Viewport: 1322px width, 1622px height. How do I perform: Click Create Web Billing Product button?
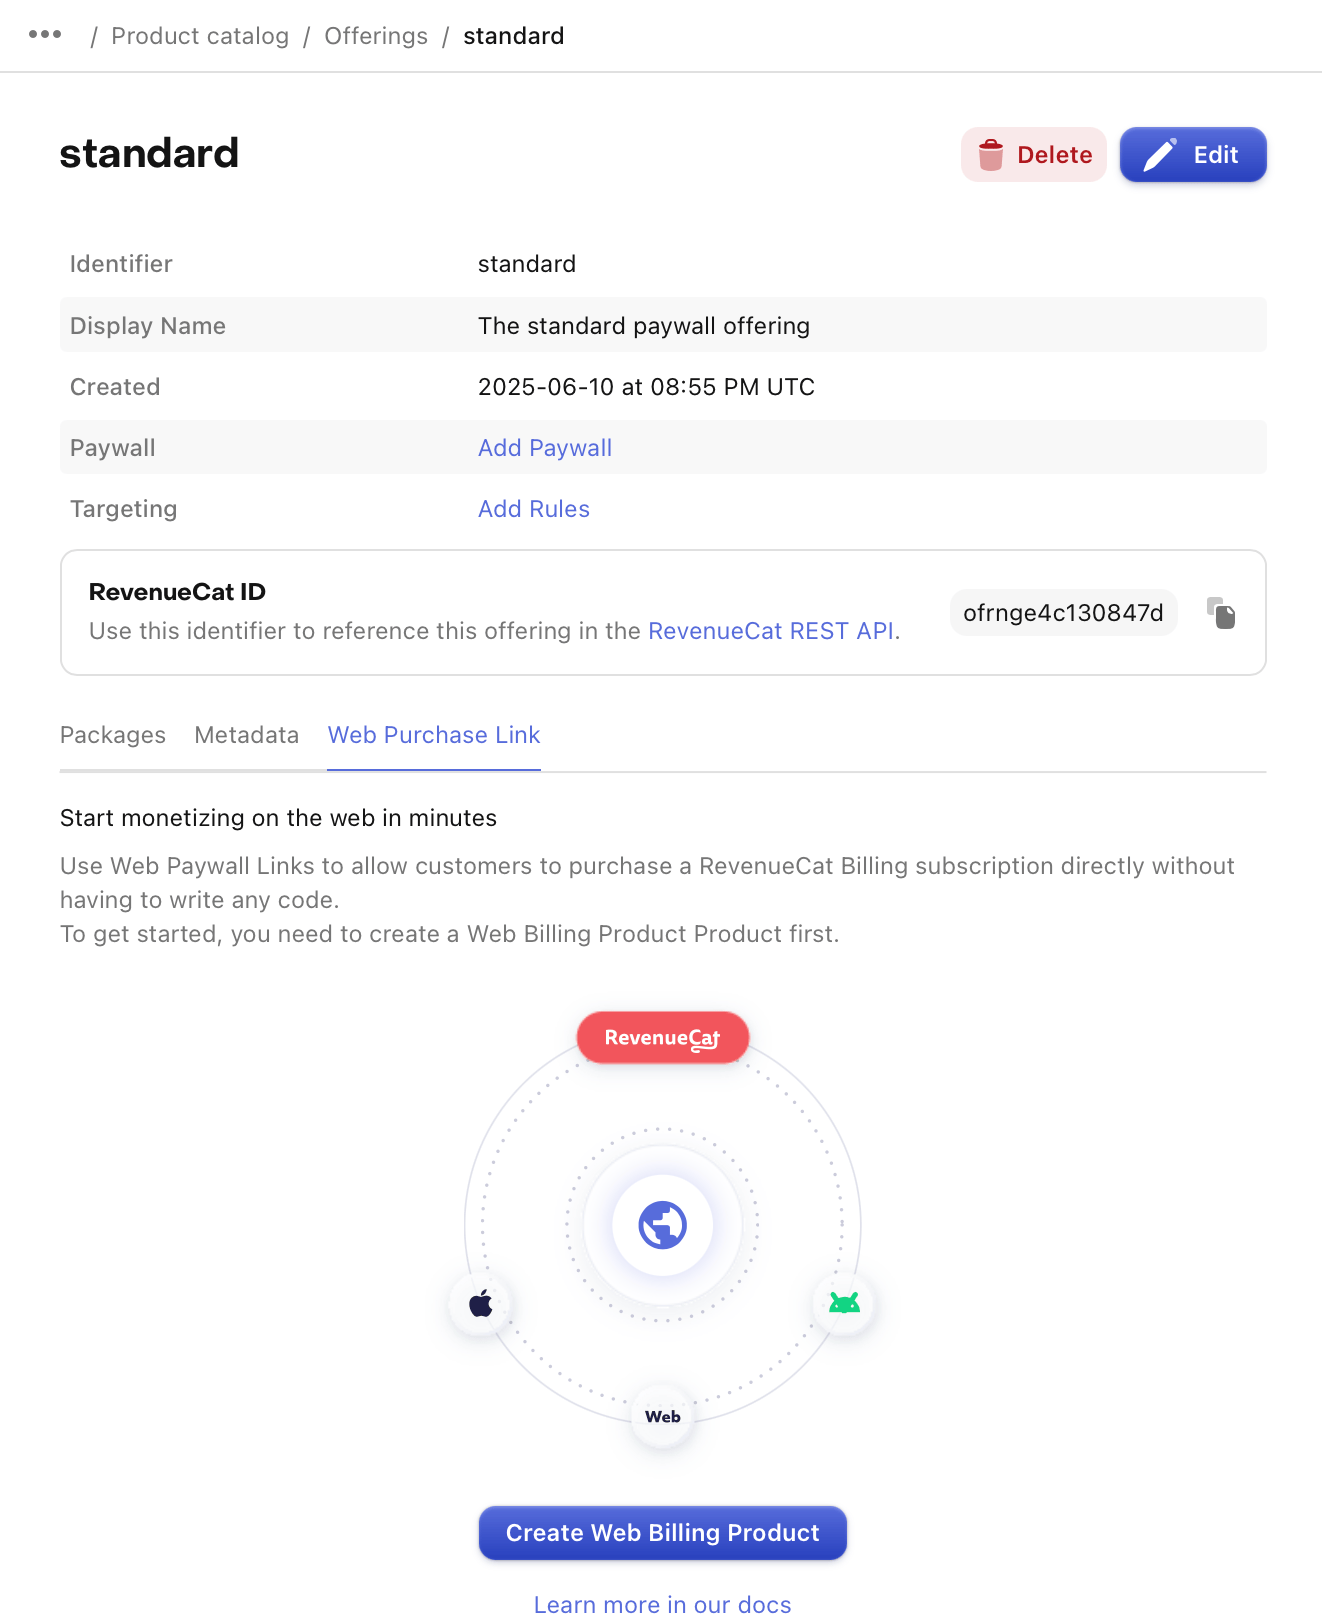click(x=663, y=1533)
